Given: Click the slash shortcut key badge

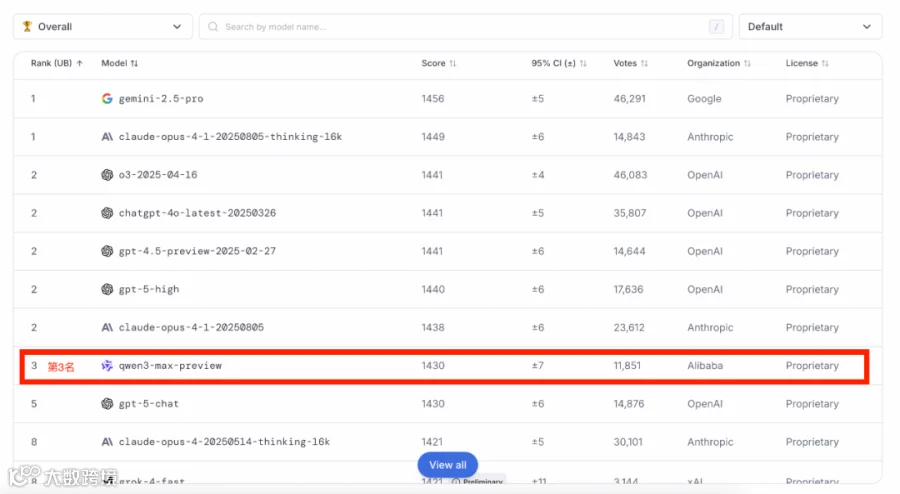Looking at the screenshot, I should [x=716, y=26].
